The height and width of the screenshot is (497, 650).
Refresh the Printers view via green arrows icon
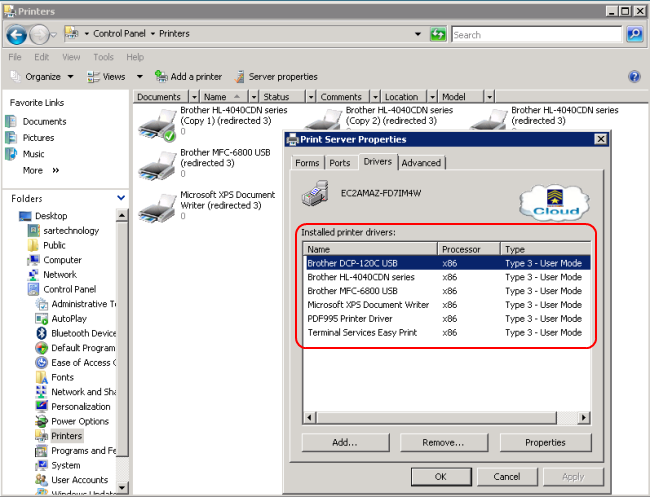point(438,34)
